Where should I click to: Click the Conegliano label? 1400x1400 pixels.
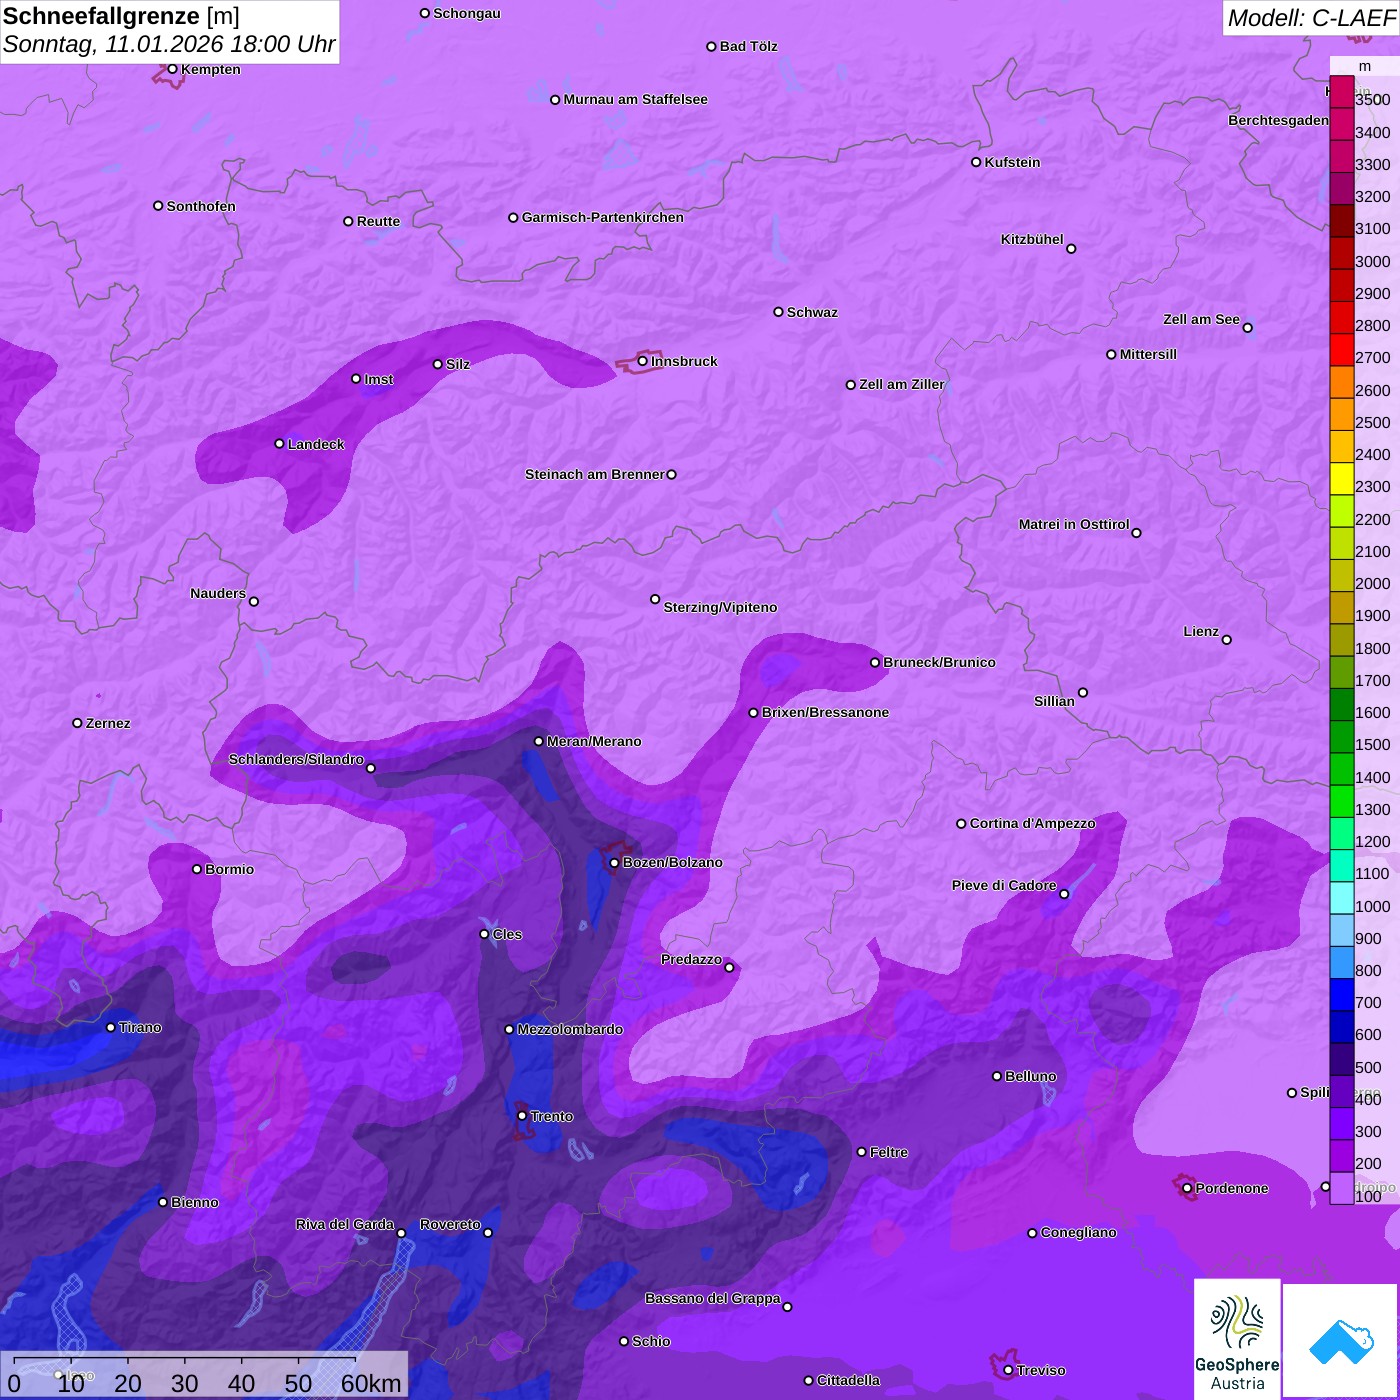[1079, 1232]
